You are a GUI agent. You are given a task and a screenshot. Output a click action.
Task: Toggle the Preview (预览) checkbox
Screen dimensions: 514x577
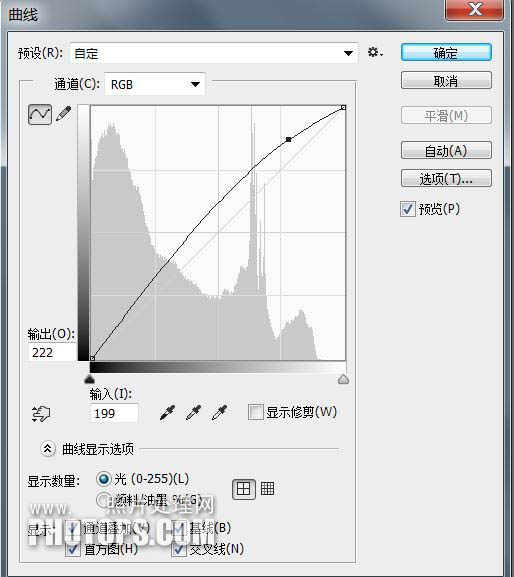(408, 209)
